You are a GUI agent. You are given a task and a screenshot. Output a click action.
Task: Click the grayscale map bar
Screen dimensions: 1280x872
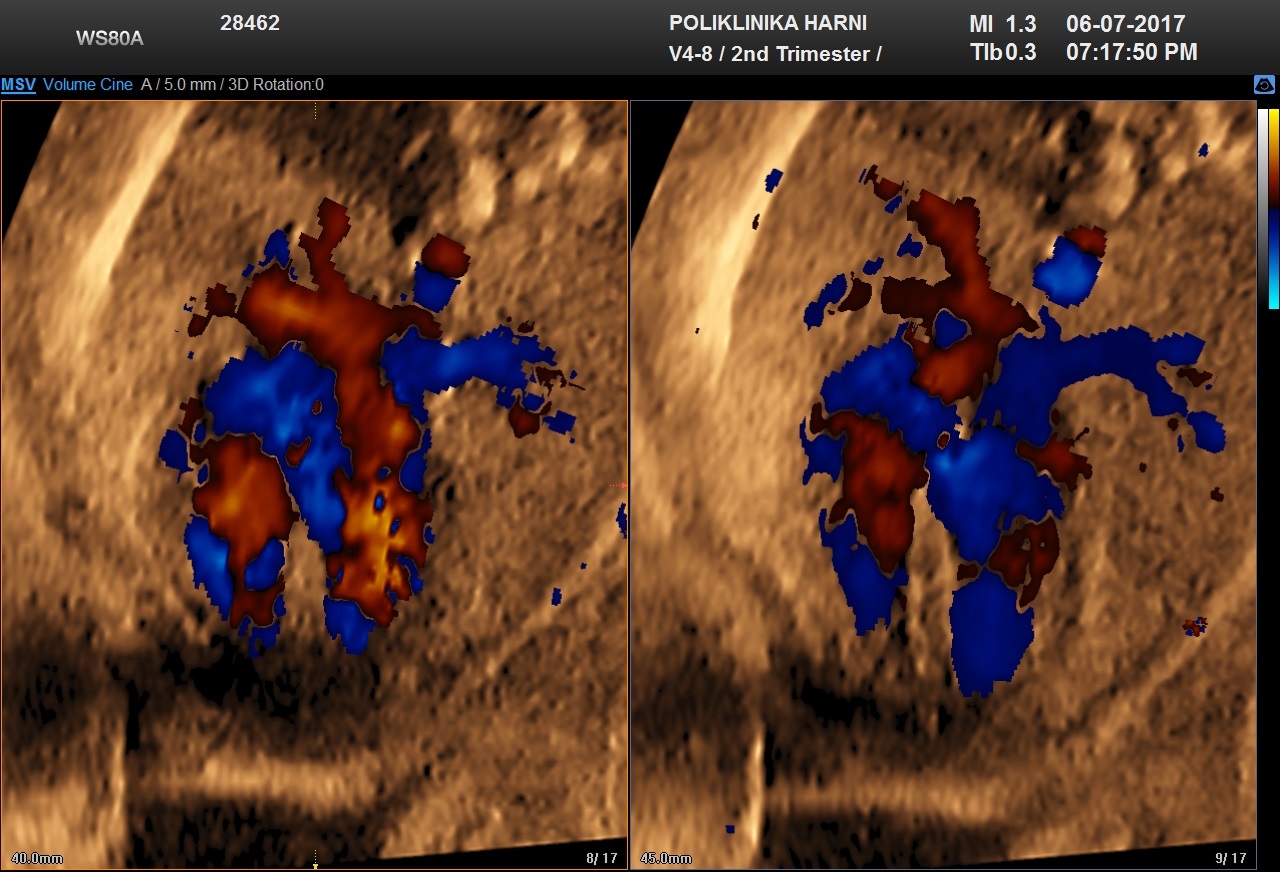[1262, 208]
